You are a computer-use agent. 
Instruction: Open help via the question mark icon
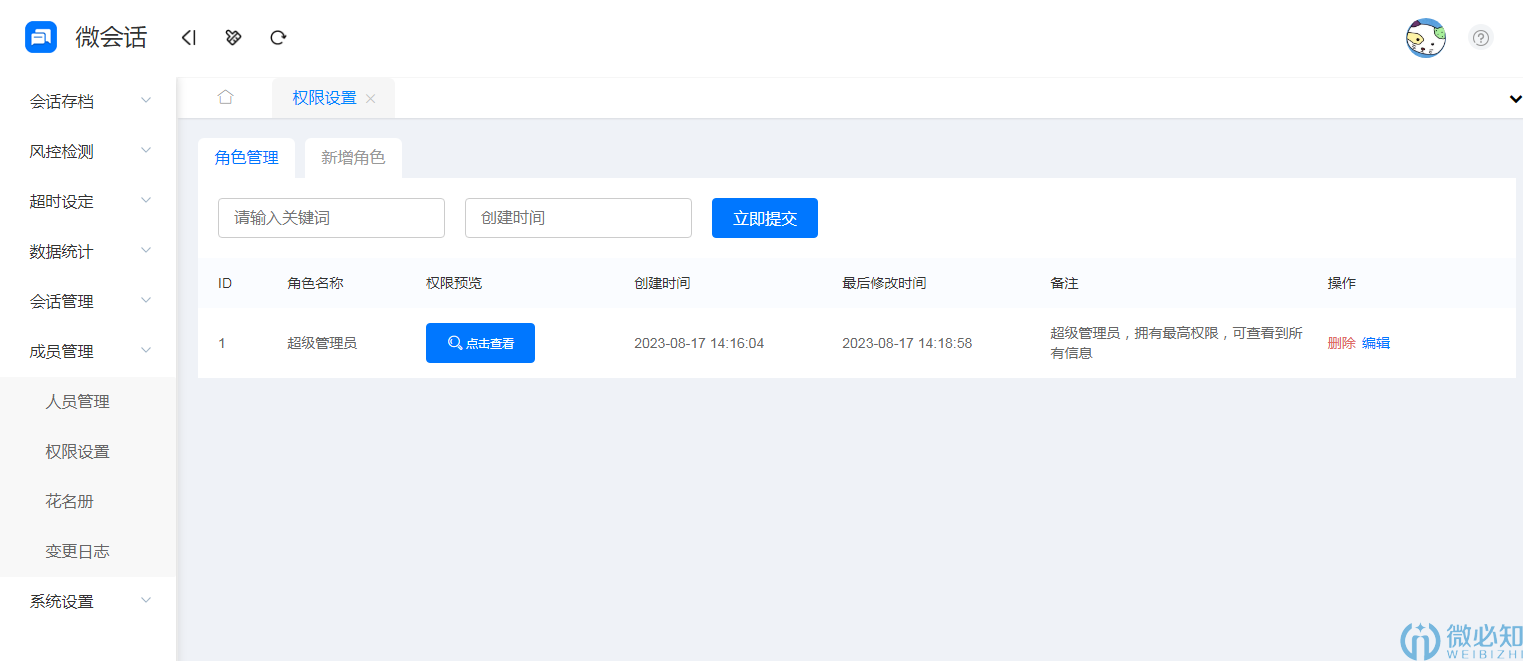coord(1481,37)
